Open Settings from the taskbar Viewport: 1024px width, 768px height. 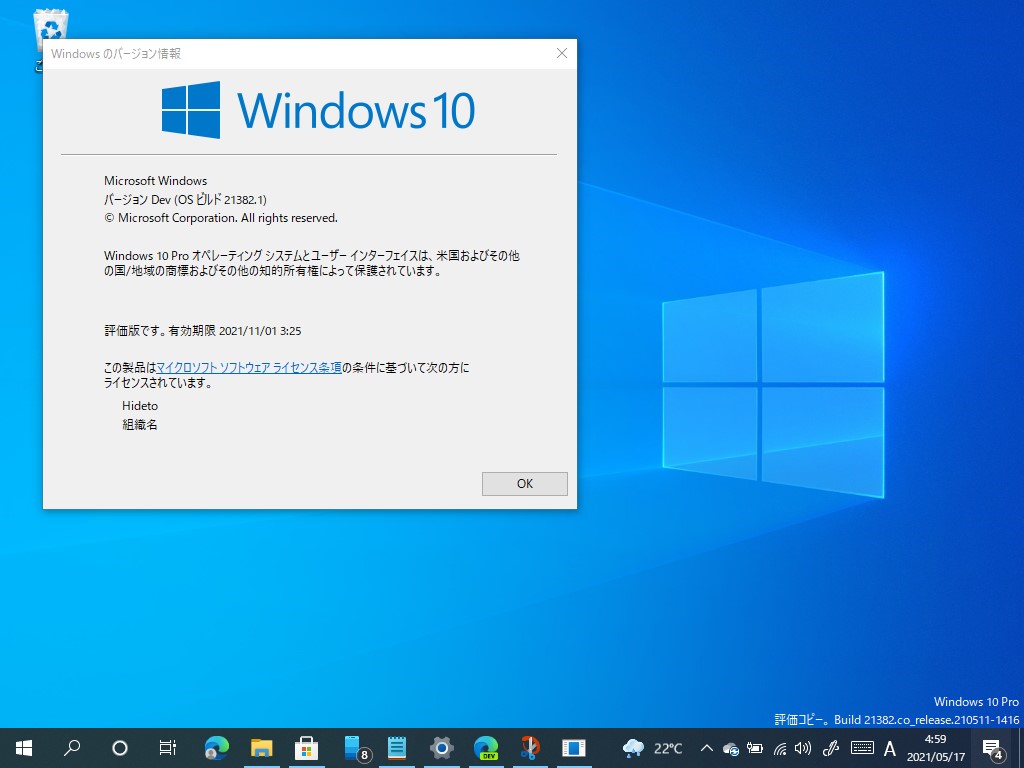pos(441,747)
